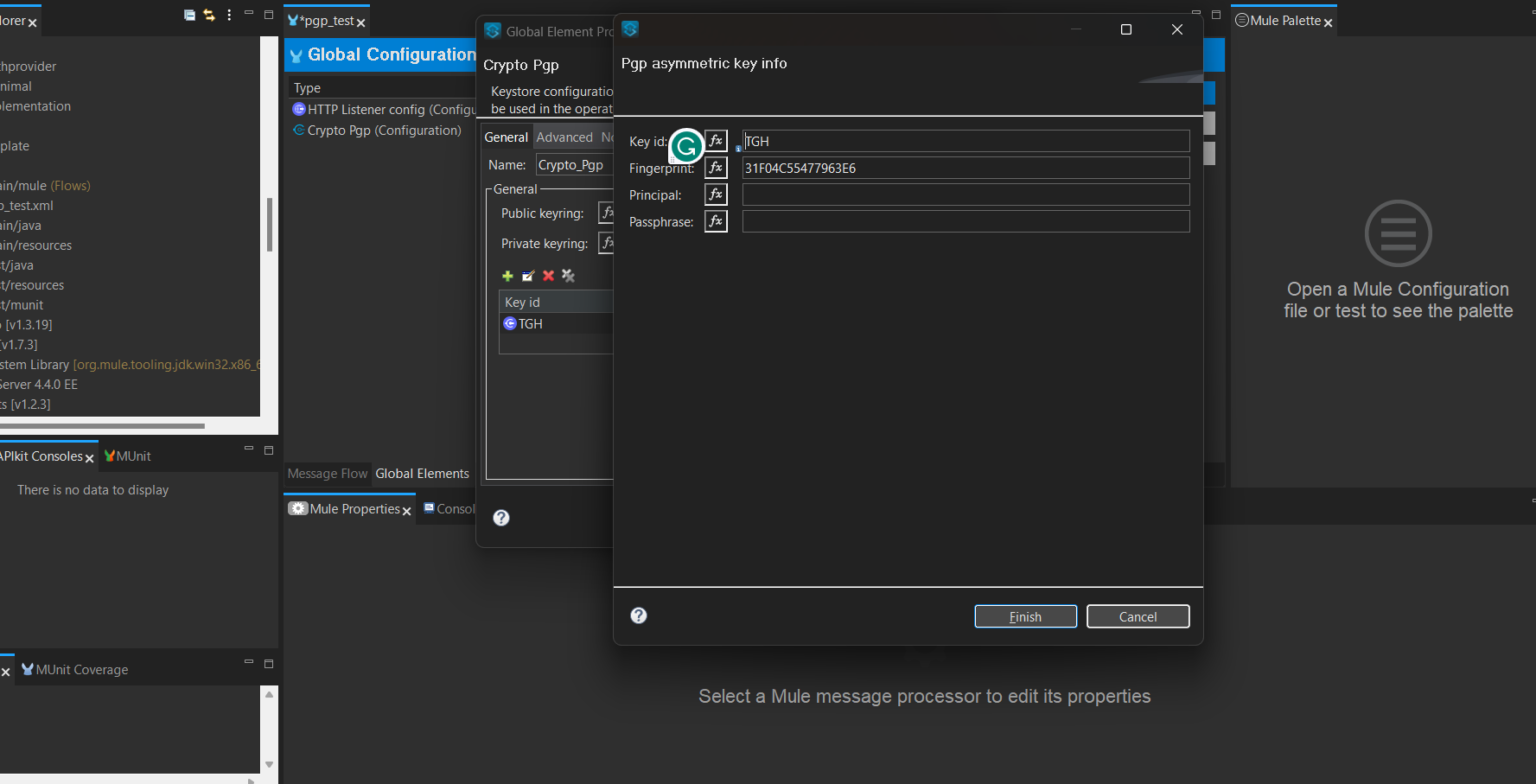Toggle Link with Editor in Package Explorer
The height and width of the screenshot is (784, 1536).
click(210, 14)
